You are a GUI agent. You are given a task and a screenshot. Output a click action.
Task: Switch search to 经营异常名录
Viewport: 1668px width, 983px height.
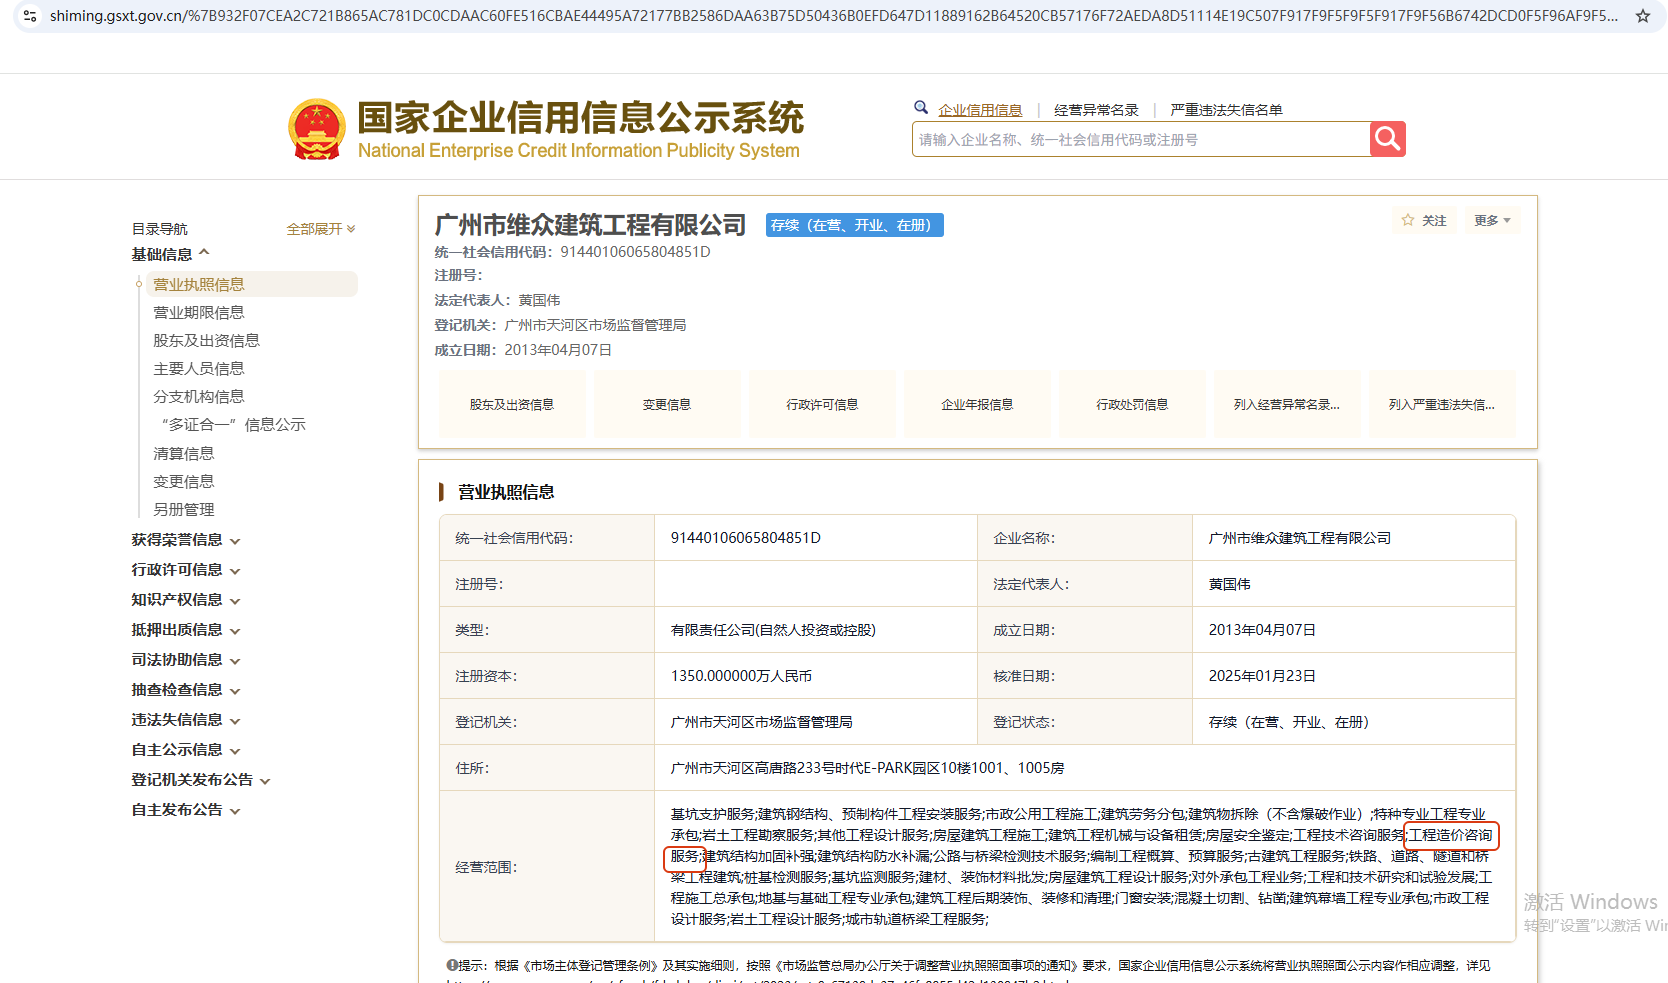(x=1096, y=110)
